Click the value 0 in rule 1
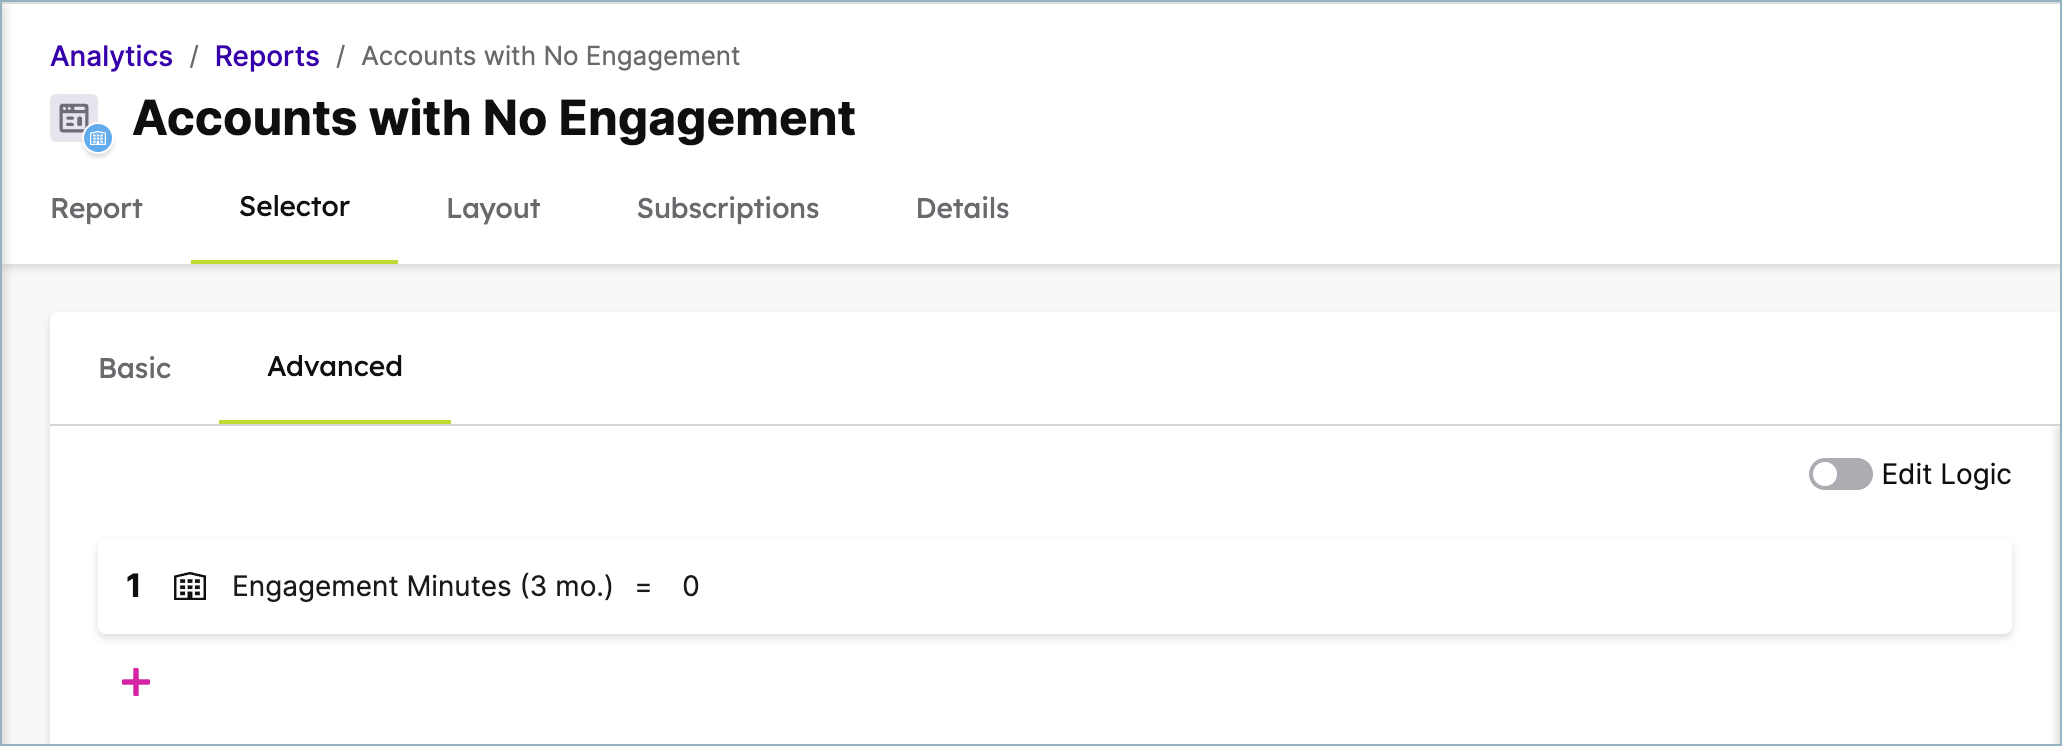 pos(690,586)
